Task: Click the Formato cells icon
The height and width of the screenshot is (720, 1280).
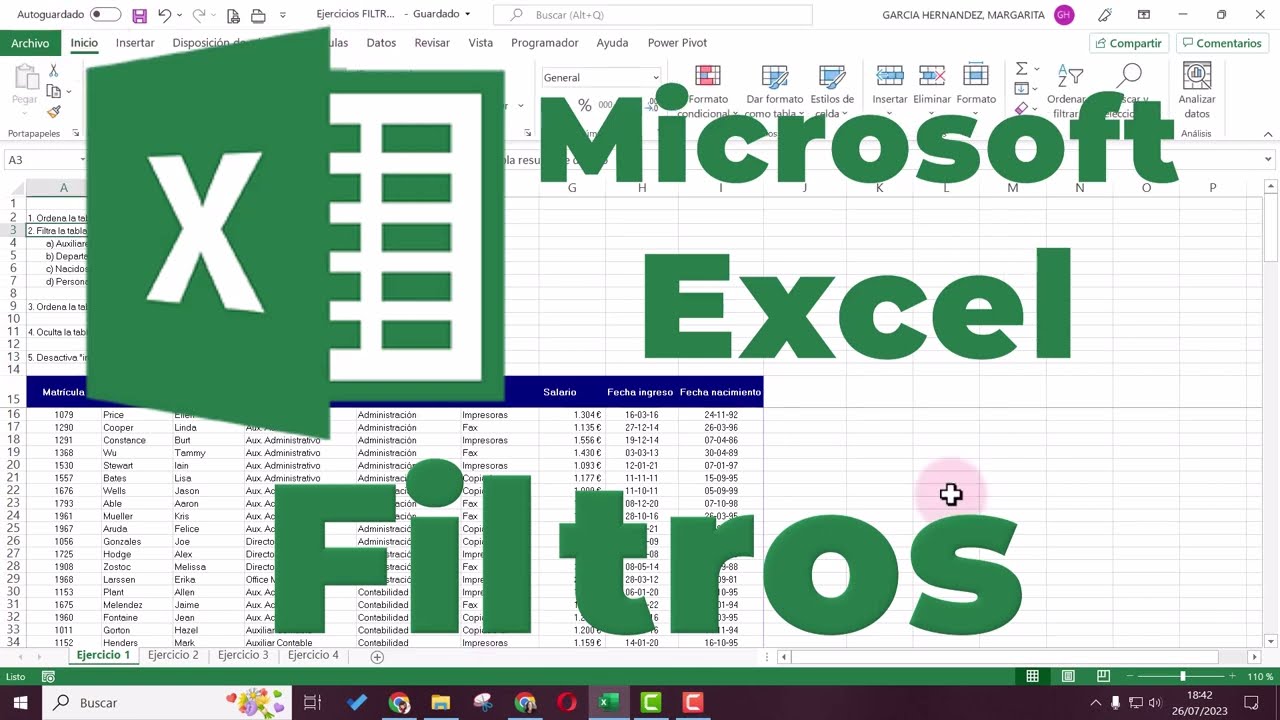Action: click(976, 77)
